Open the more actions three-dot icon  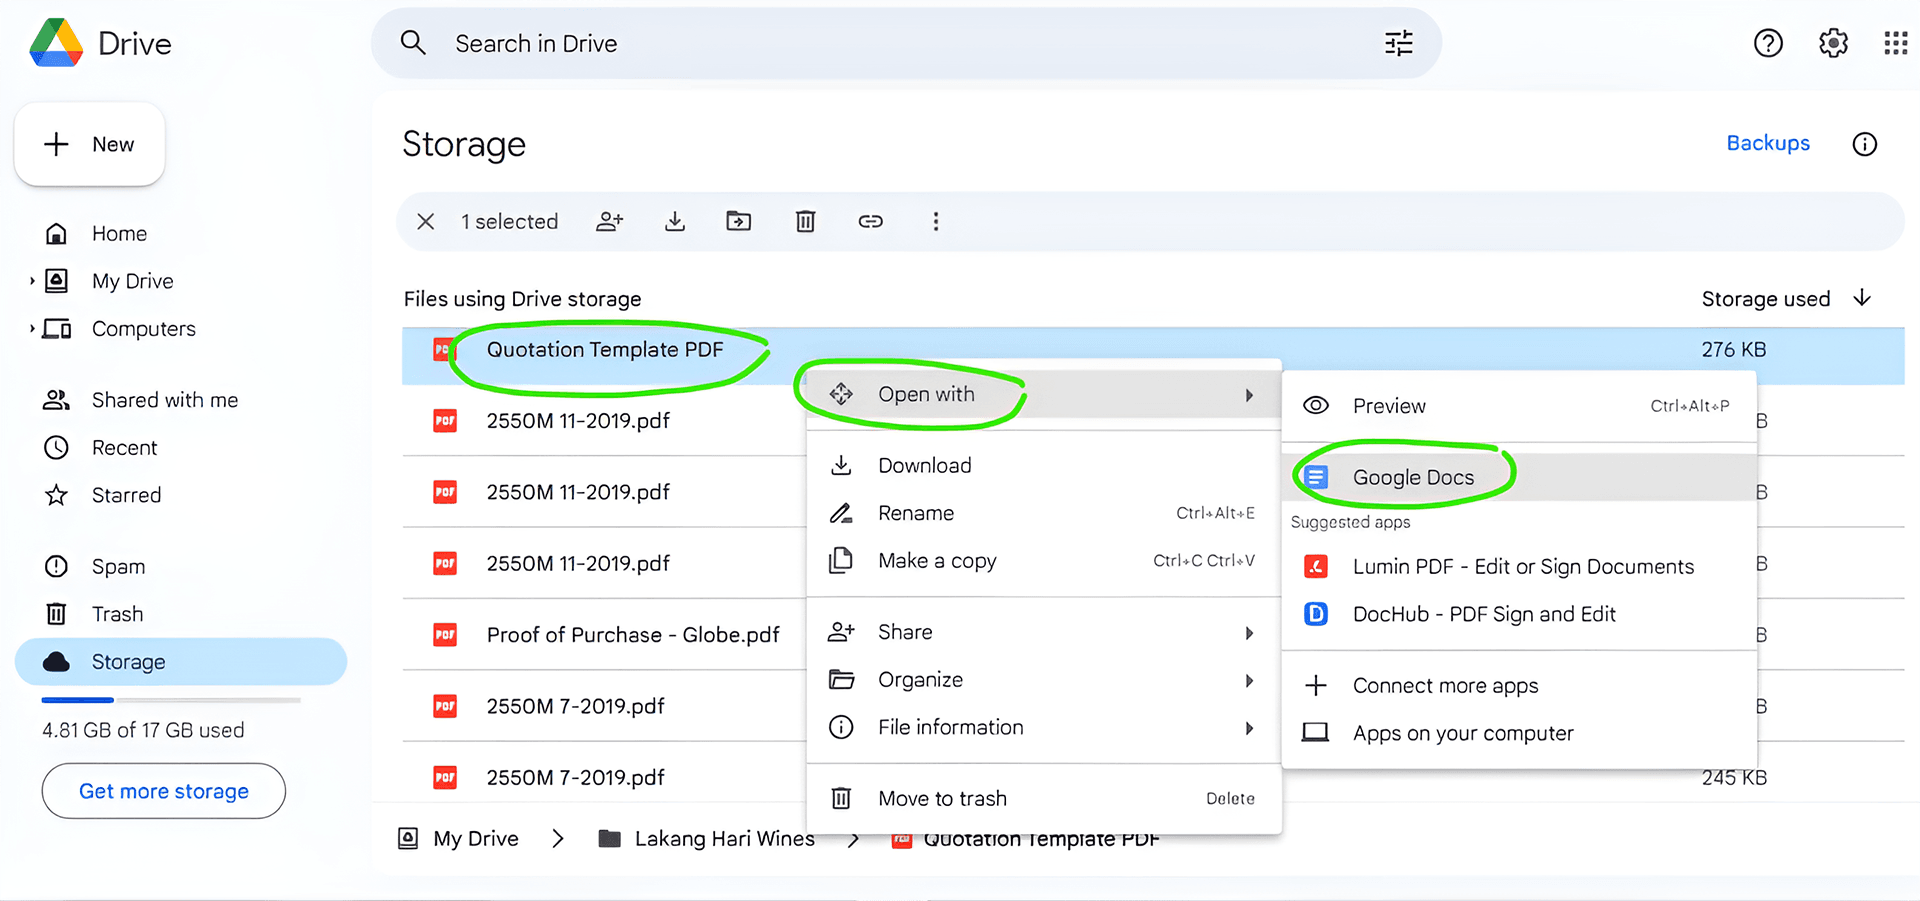[x=936, y=221]
